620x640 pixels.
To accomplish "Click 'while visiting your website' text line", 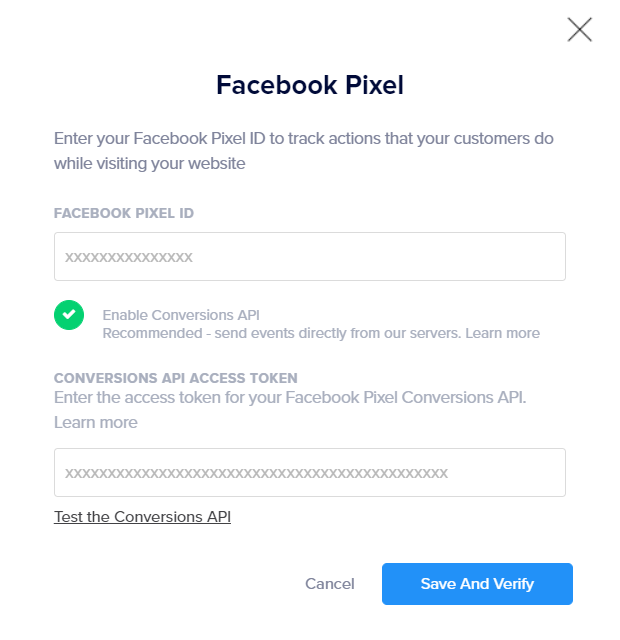I will [x=149, y=163].
